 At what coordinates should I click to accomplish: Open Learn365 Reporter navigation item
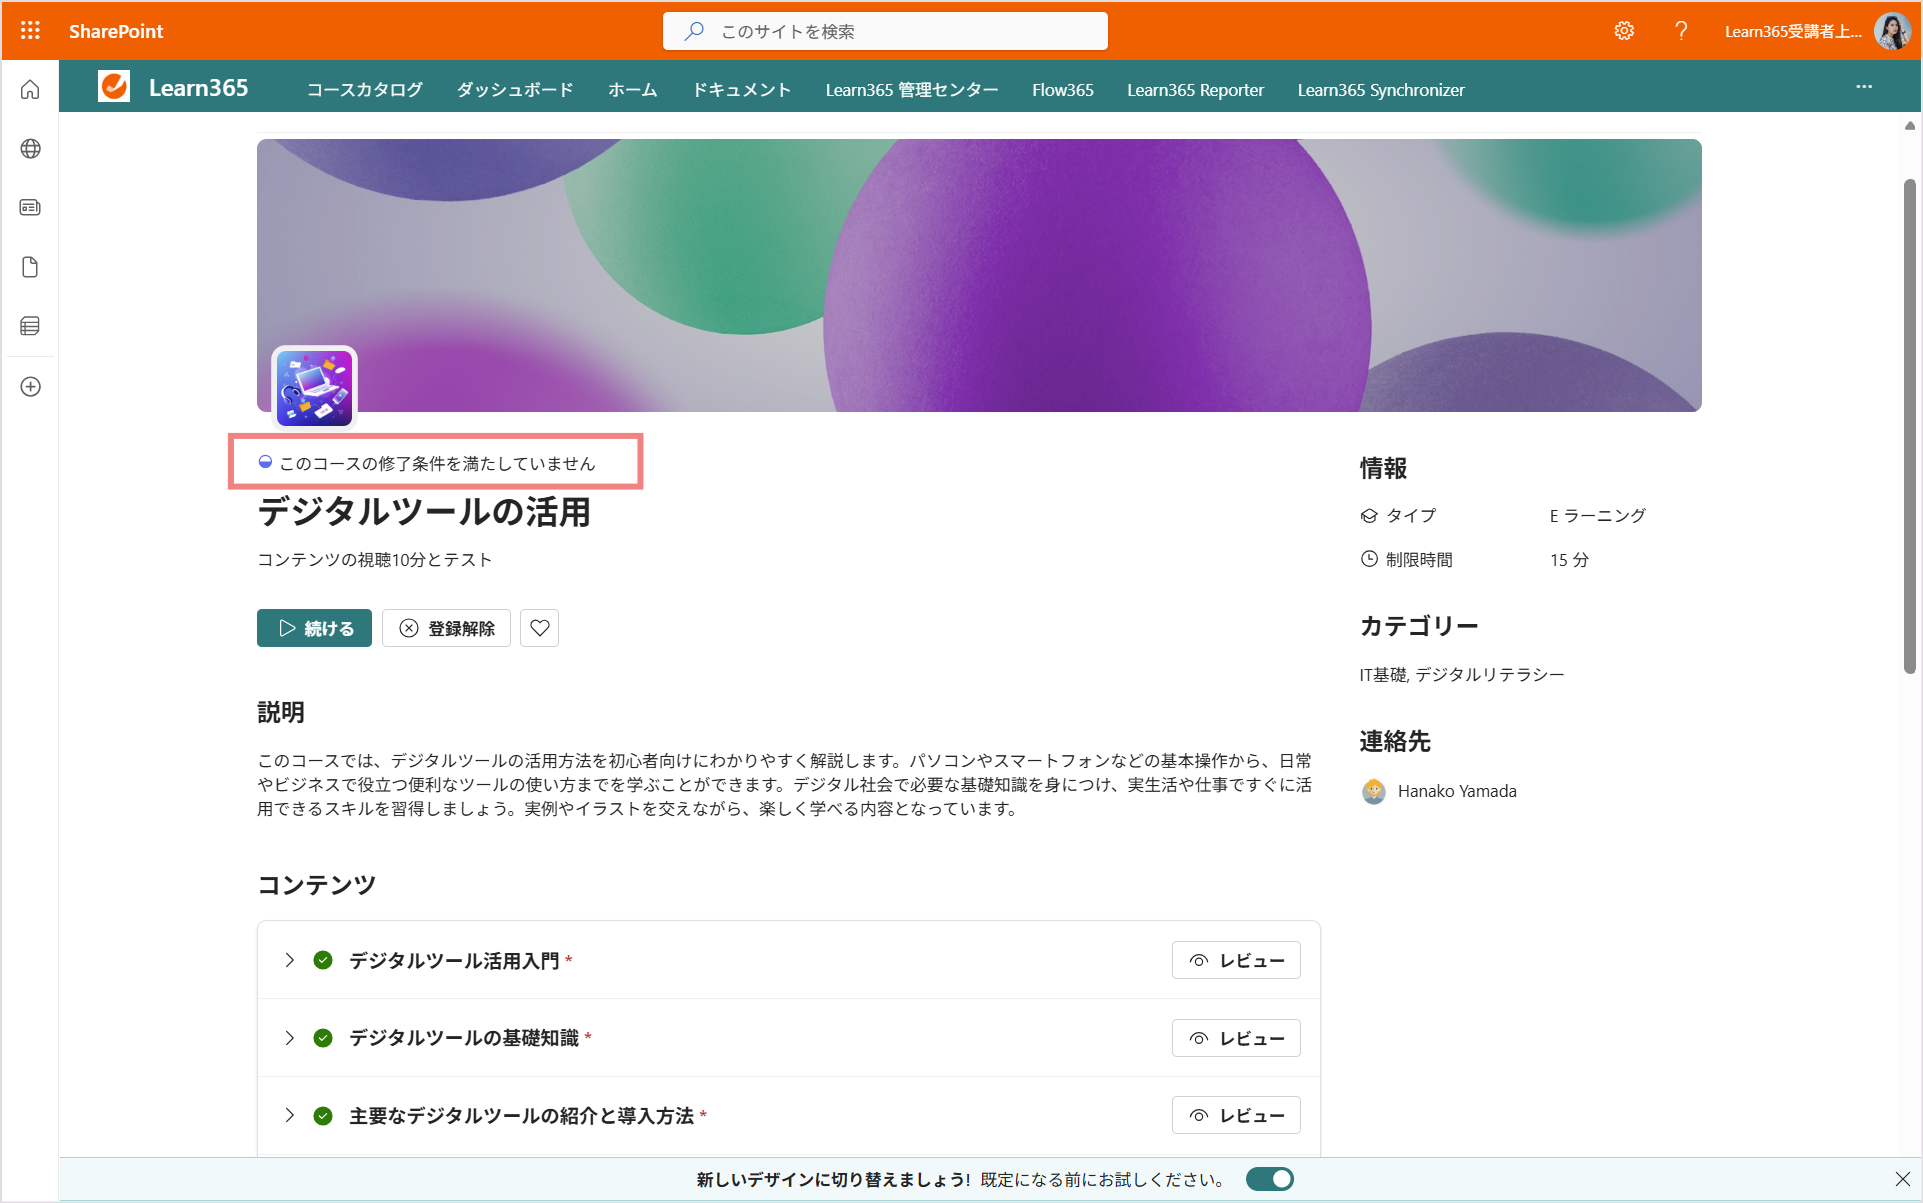point(1196,90)
